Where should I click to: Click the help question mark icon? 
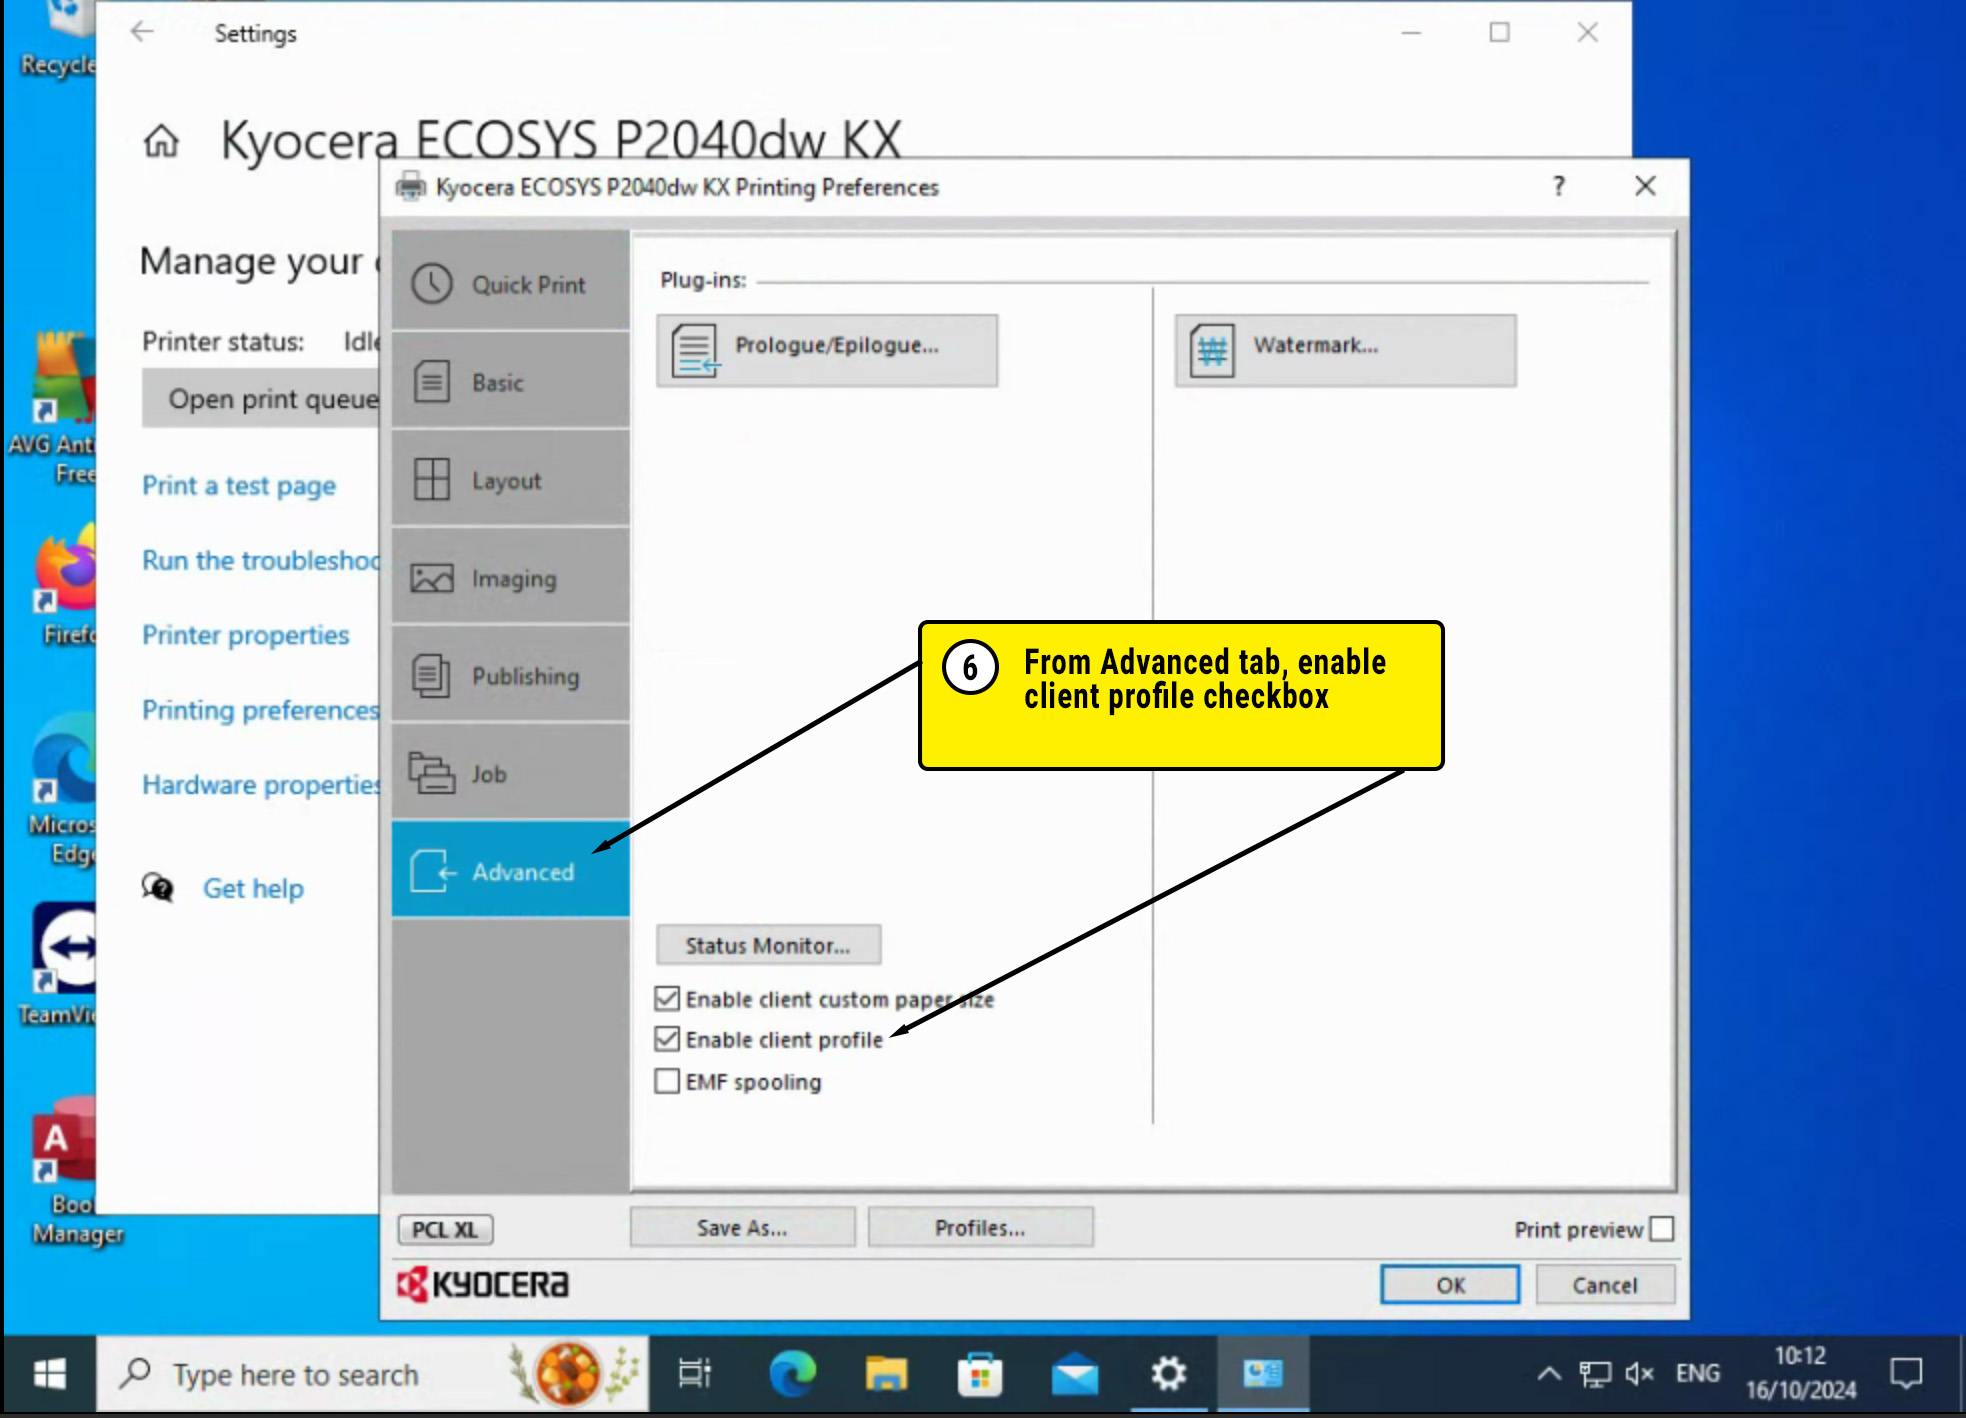pyautogui.click(x=1558, y=186)
